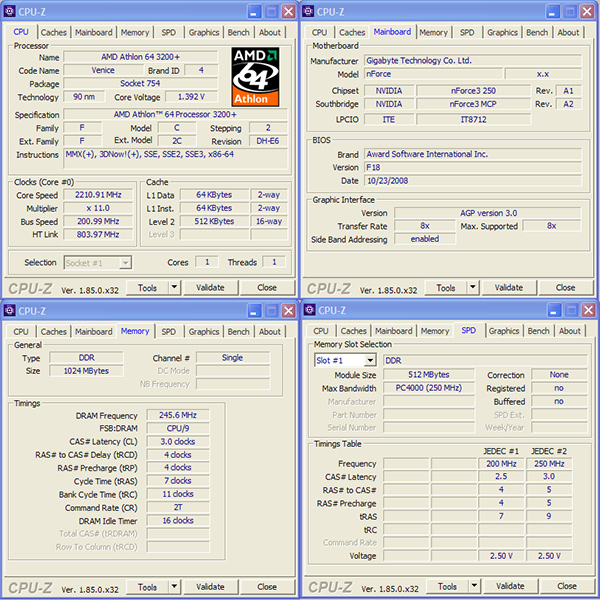Switch to Memory tab in SPD window
This screenshot has height=600, width=600.
435,331
